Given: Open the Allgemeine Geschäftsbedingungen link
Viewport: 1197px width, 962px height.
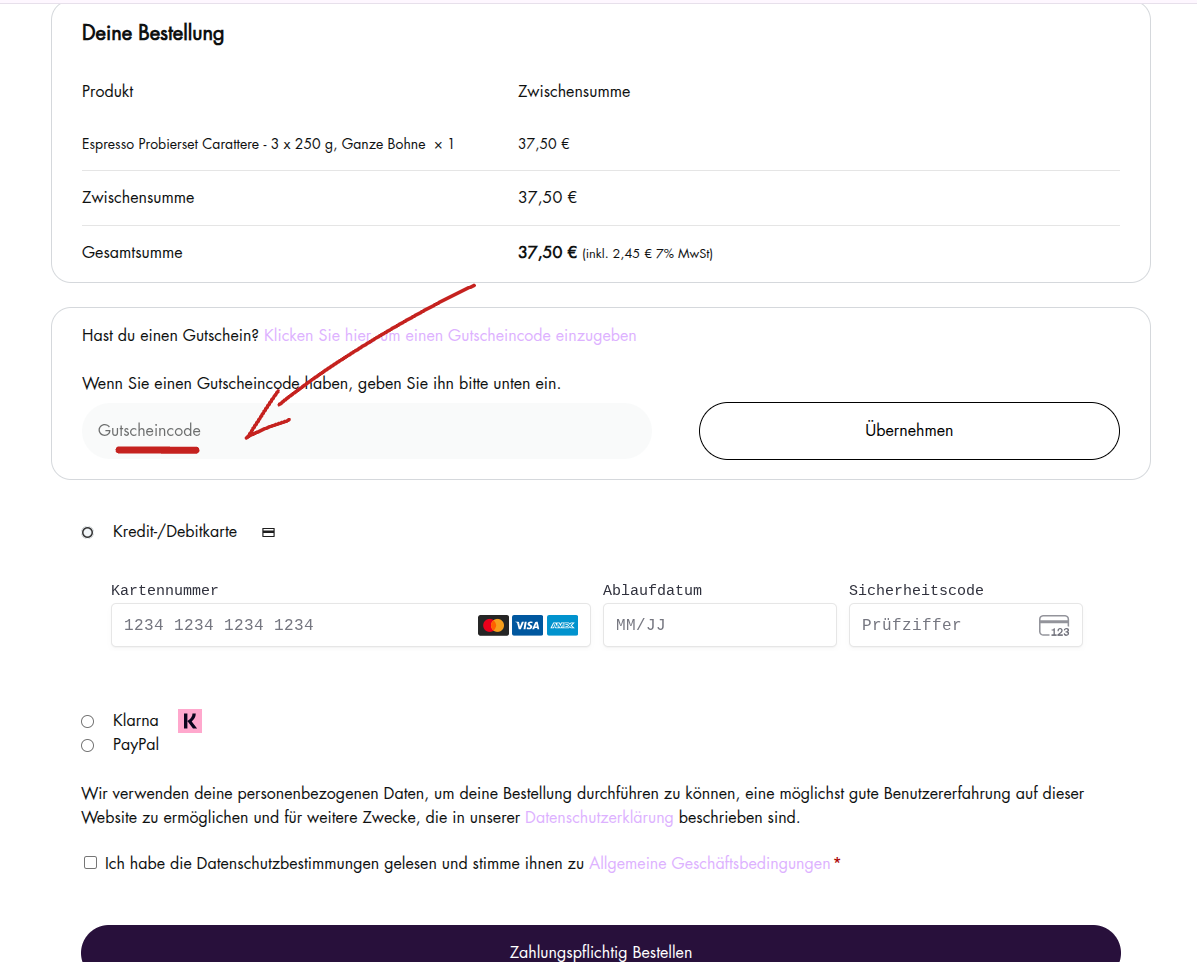Looking at the screenshot, I should click(x=709, y=863).
